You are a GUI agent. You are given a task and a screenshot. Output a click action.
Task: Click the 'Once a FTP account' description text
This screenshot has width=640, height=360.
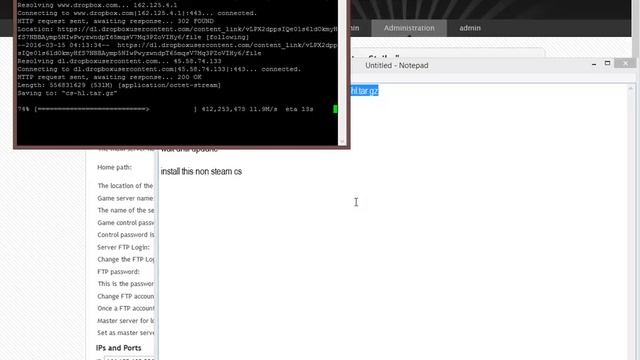126,309
